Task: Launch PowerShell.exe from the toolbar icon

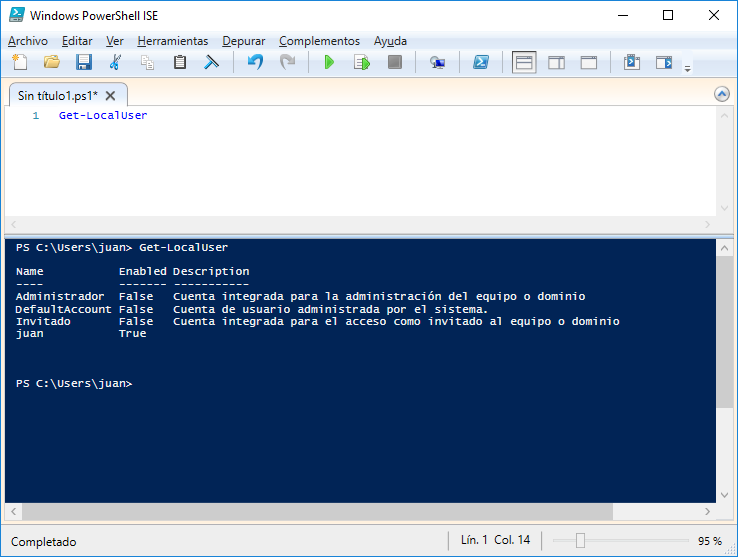Action: [x=481, y=62]
